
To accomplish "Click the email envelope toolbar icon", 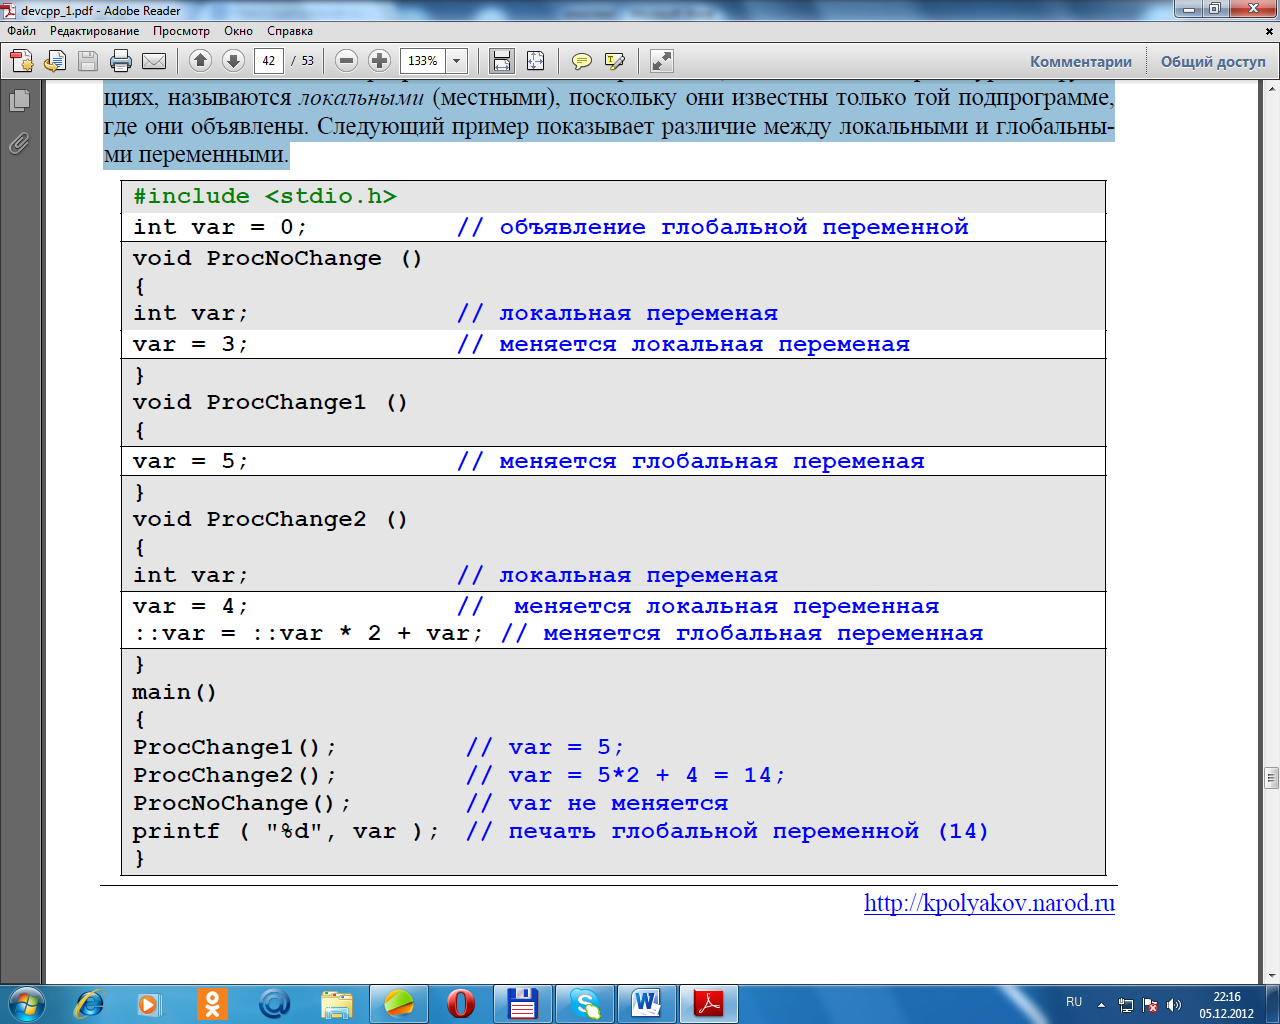I will 154,61.
